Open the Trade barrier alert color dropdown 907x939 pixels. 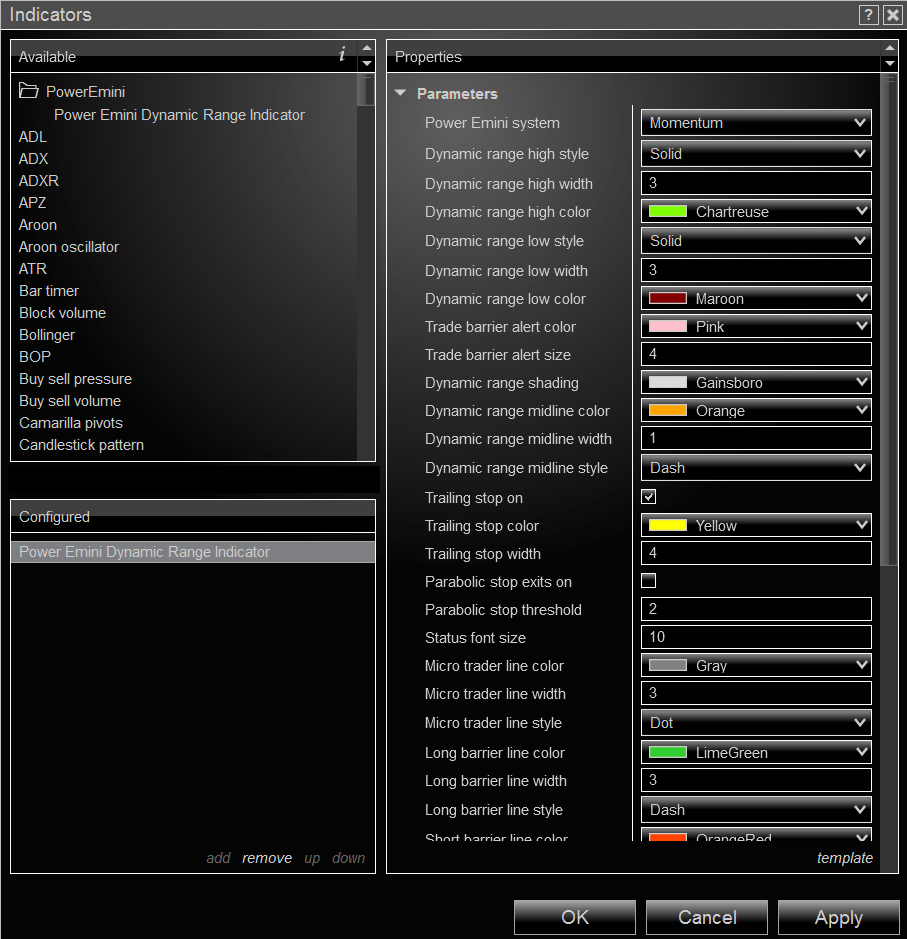coord(756,326)
